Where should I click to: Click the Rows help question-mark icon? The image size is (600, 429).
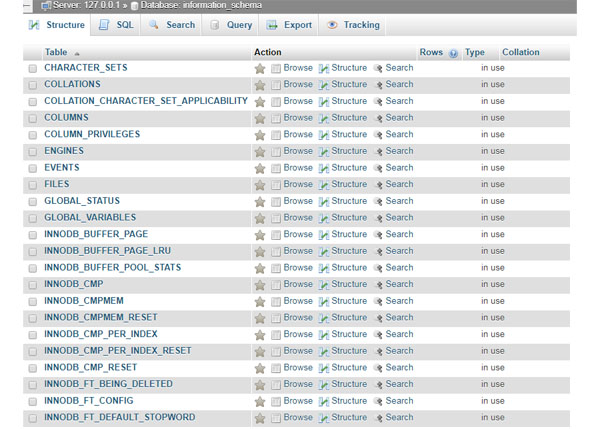coord(453,54)
